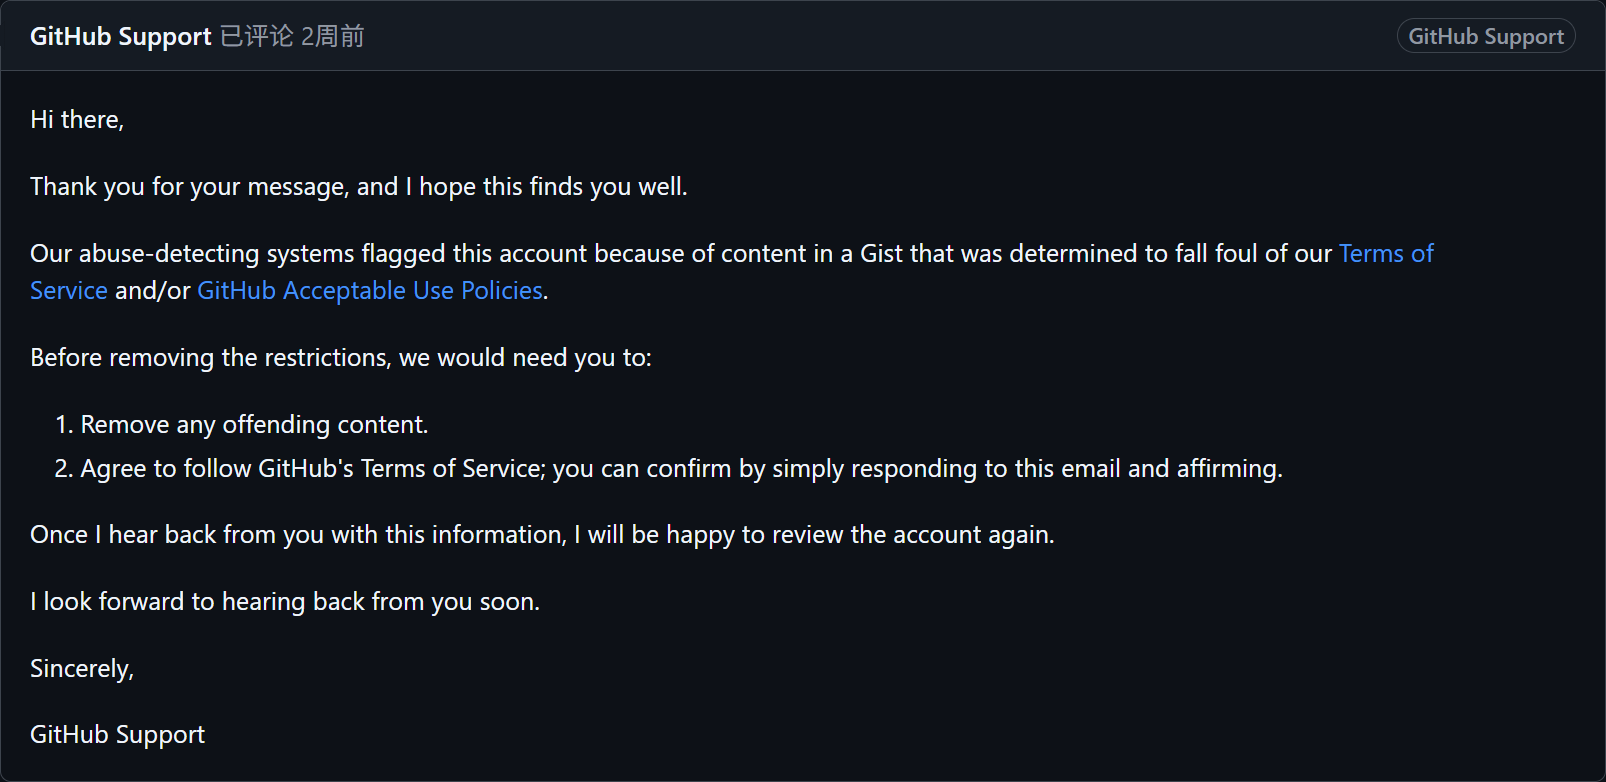Click the list number '2.' marker

tap(64, 468)
